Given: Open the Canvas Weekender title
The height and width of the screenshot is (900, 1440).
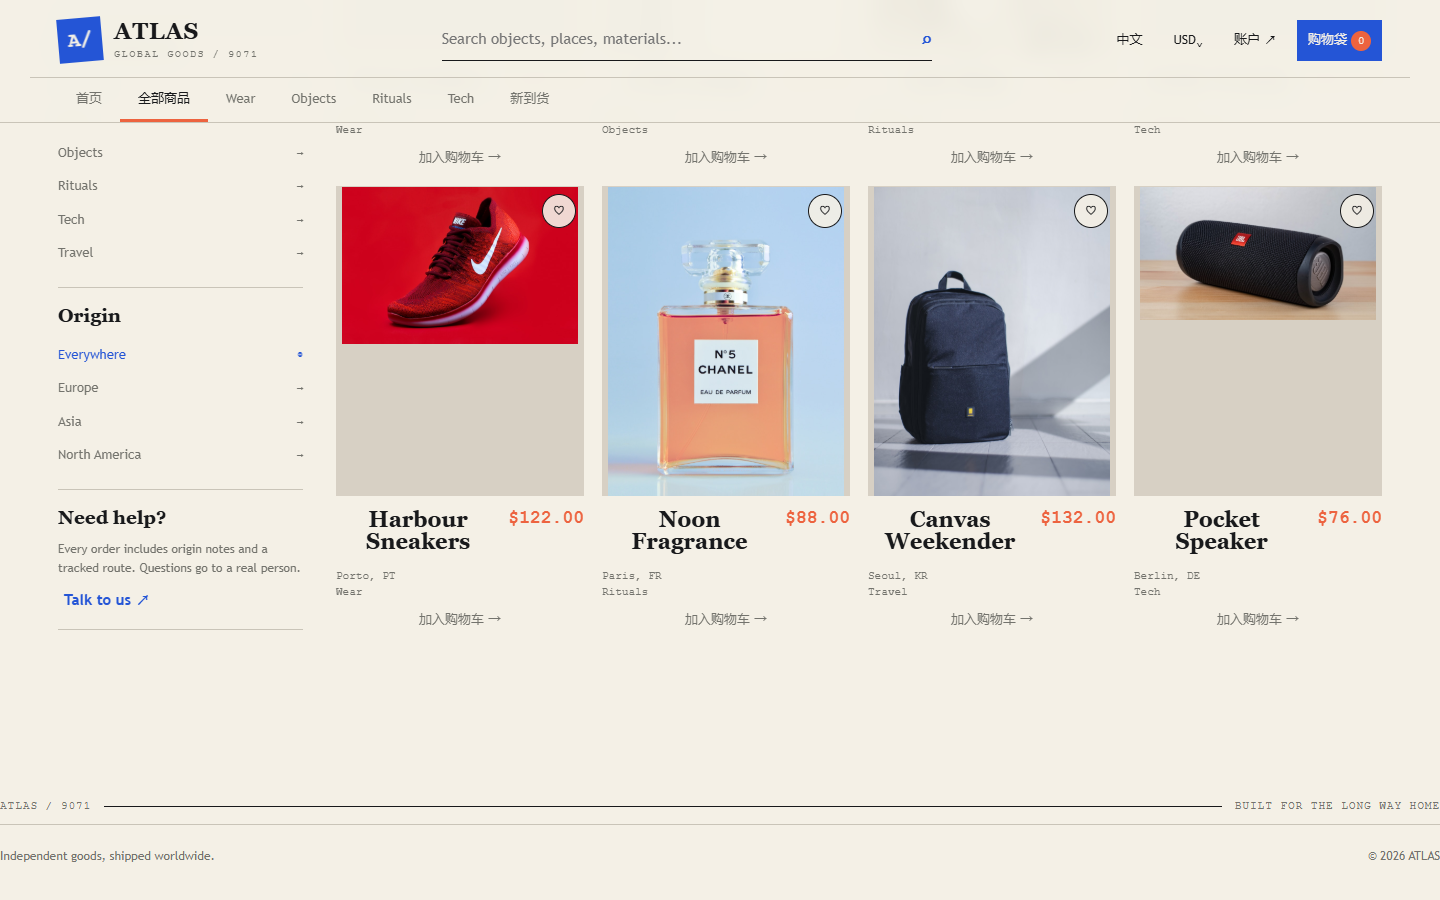Looking at the screenshot, I should 950,531.
